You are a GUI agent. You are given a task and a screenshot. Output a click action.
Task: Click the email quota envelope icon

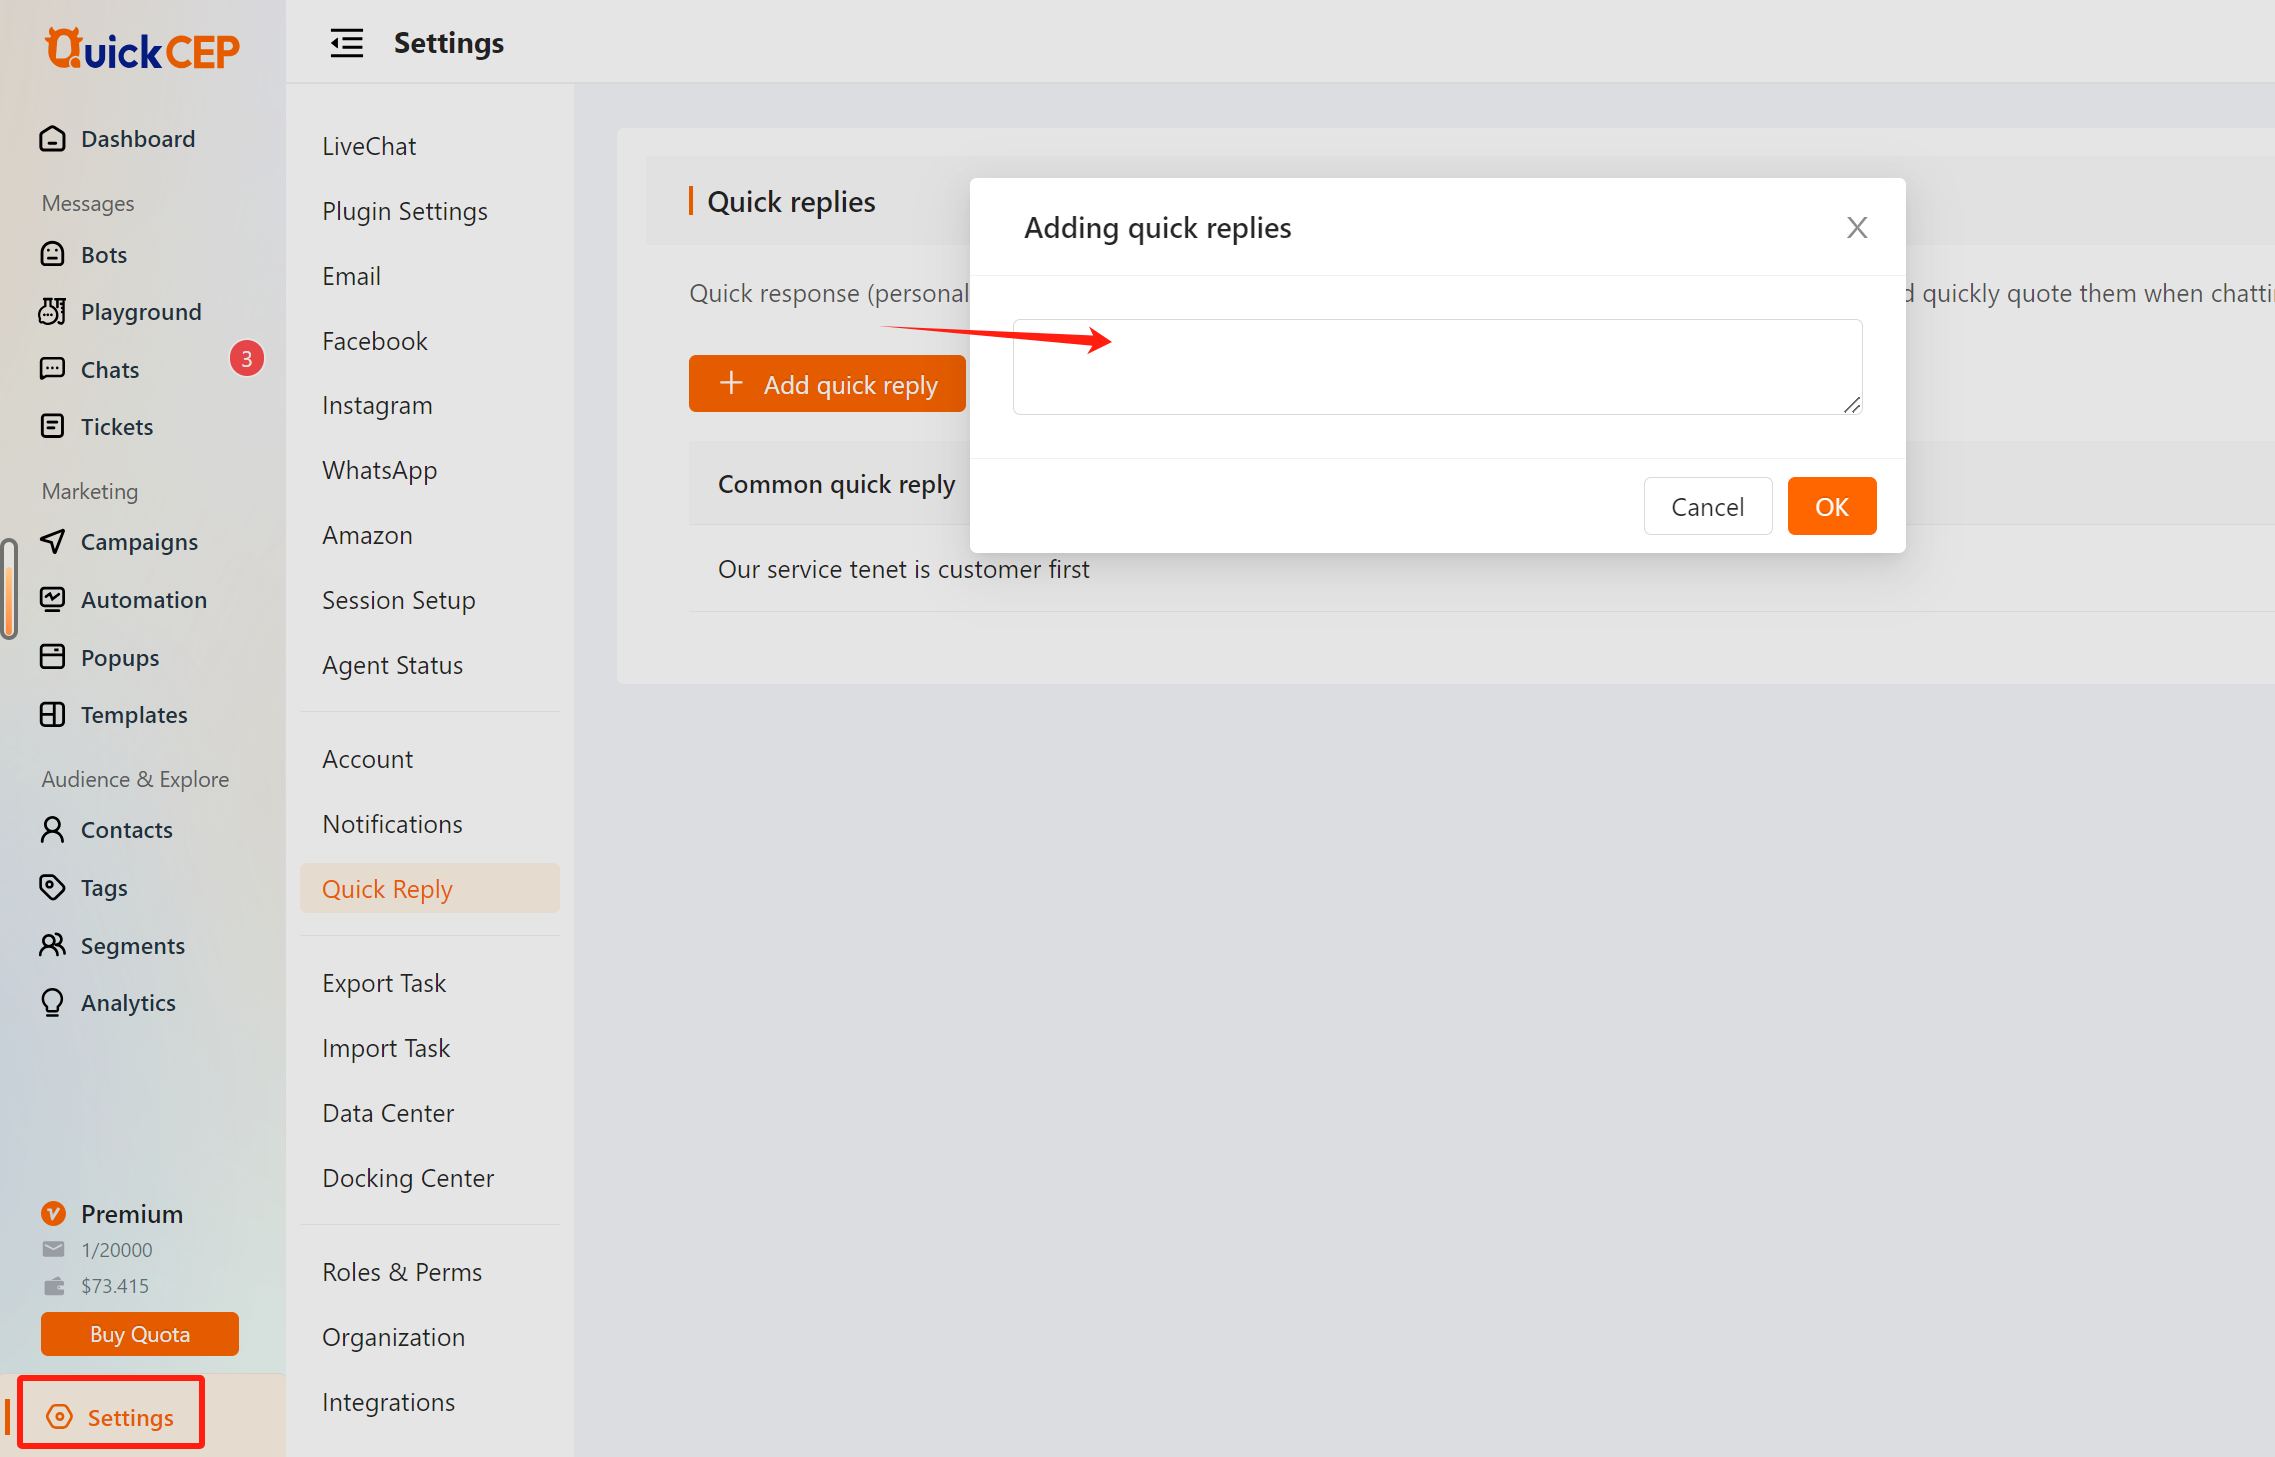53,1249
